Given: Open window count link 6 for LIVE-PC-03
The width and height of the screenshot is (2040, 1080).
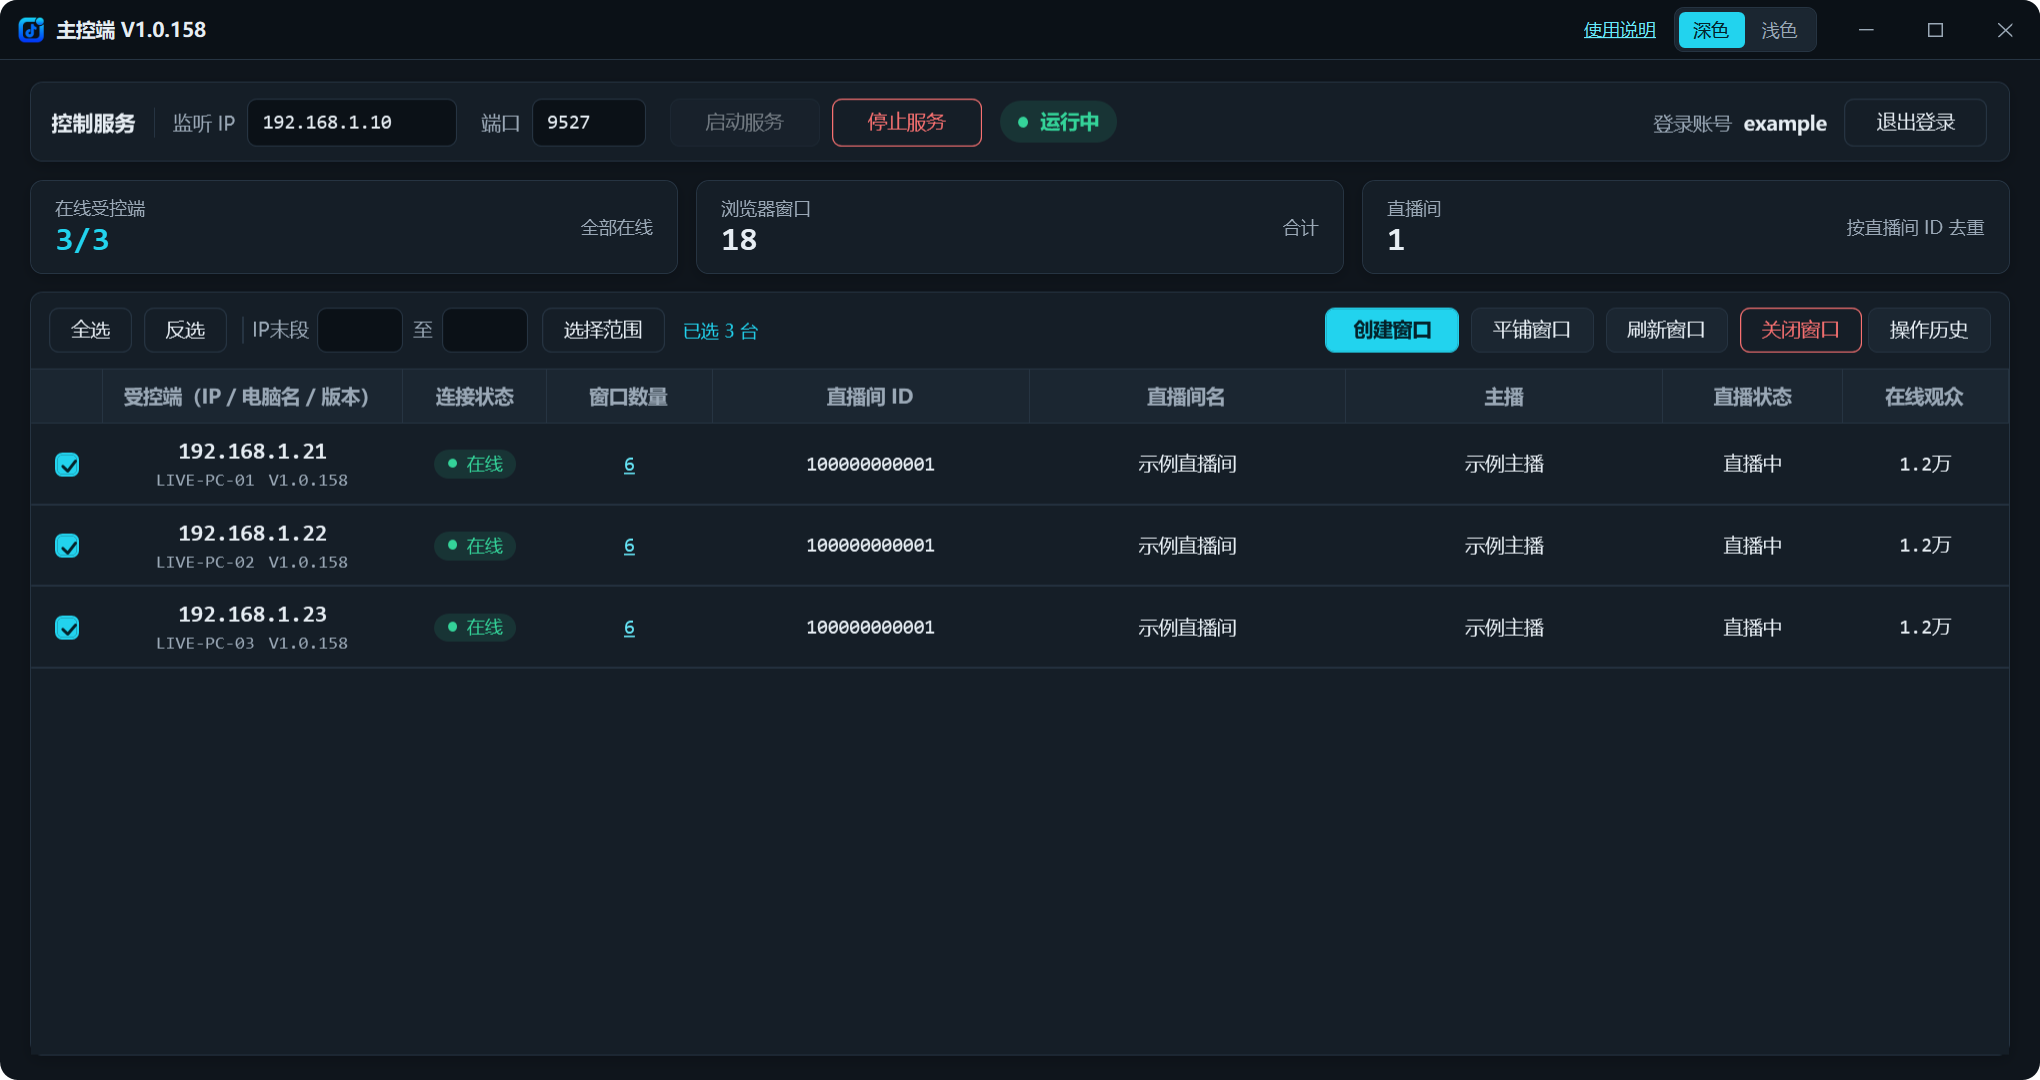Looking at the screenshot, I should tap(629, 627).
